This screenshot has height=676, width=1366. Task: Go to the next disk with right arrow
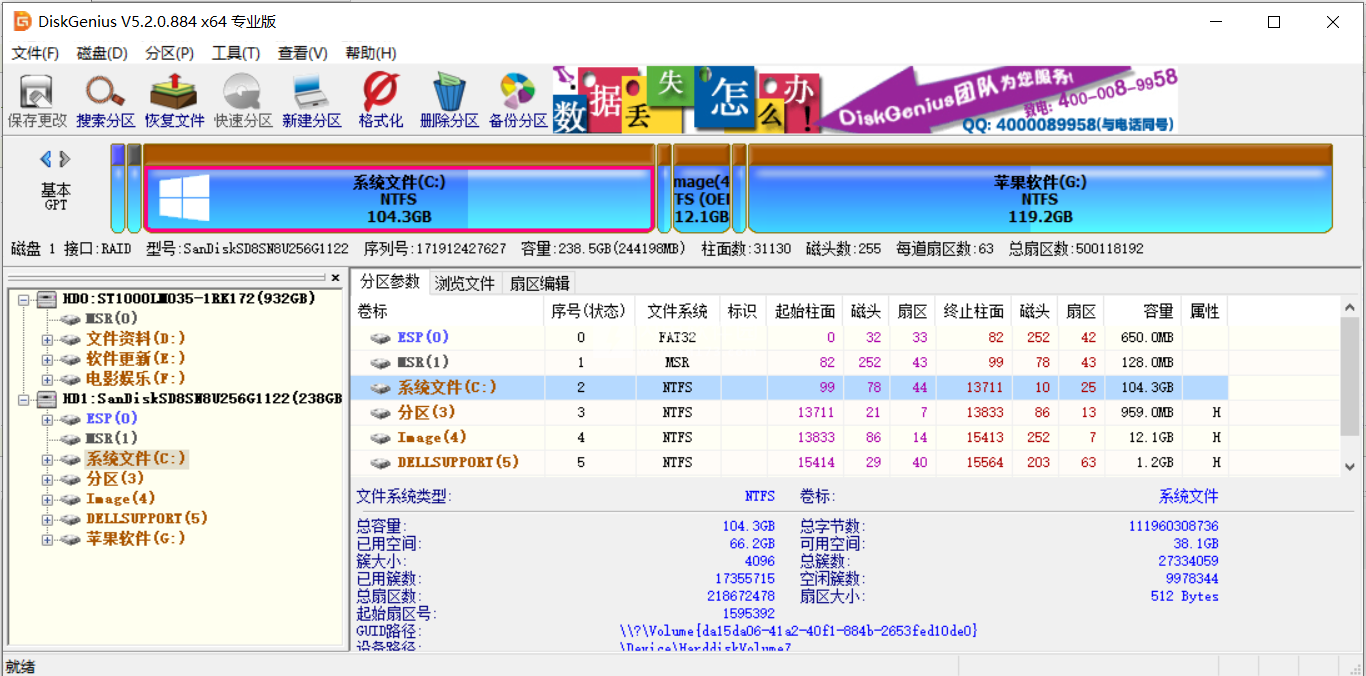tap(65, 159)
